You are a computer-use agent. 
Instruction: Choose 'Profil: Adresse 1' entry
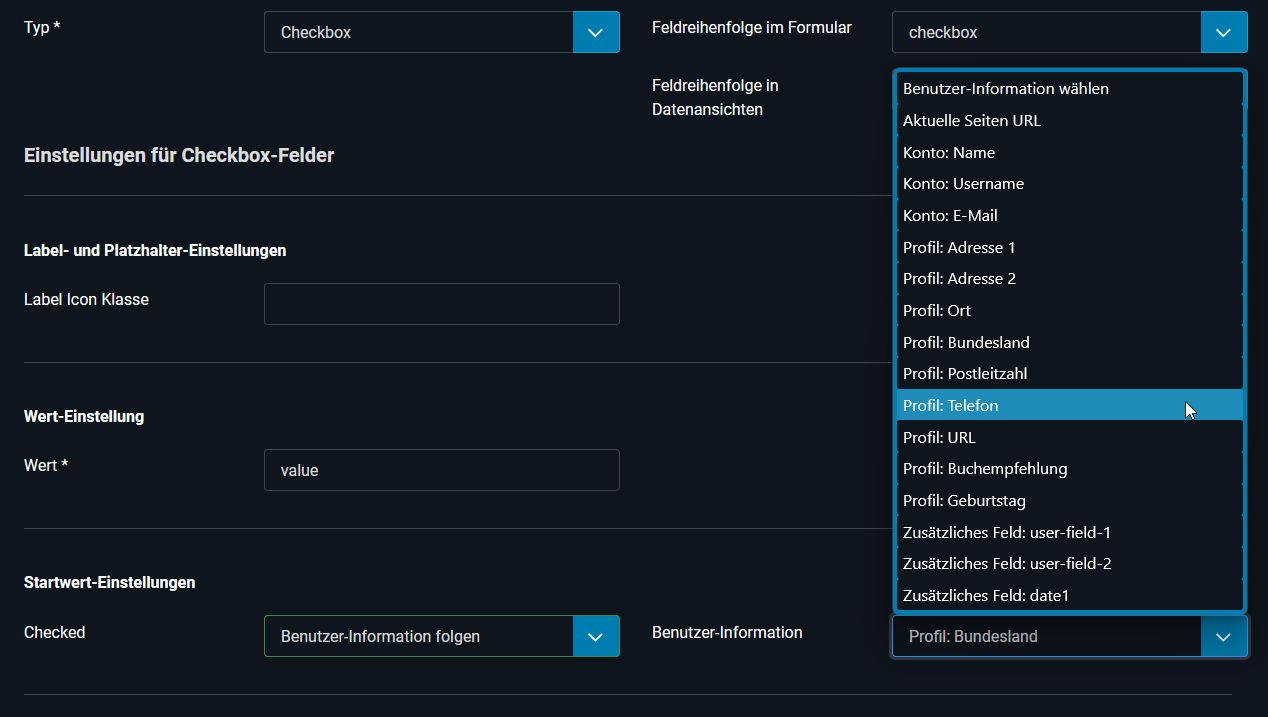point(1069,247)
